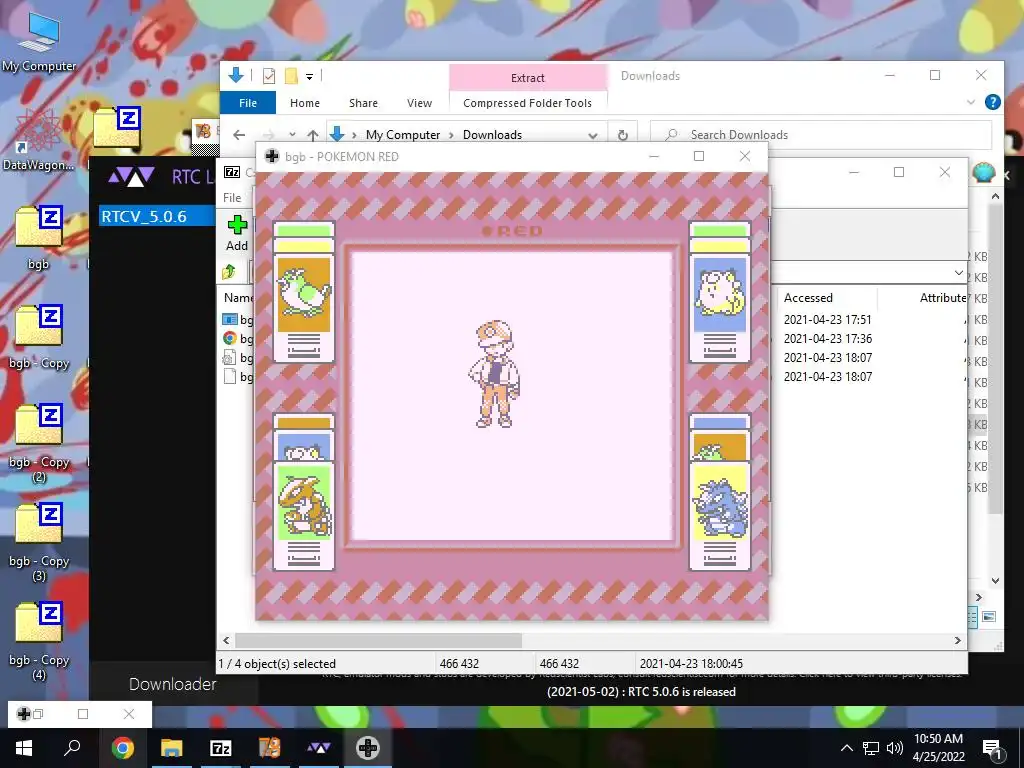Open the 7-Zip path dropdown

point(958,272)
